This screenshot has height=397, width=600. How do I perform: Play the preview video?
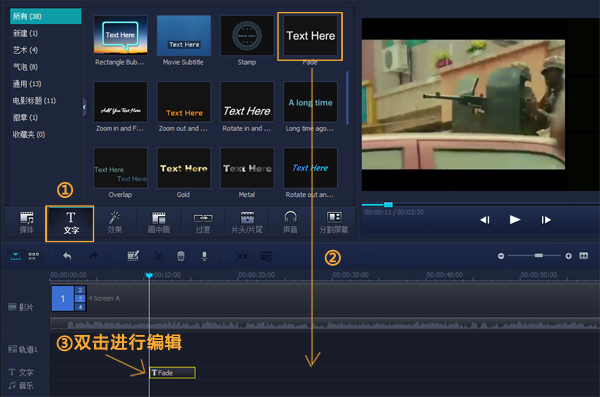tap(515, 220)
